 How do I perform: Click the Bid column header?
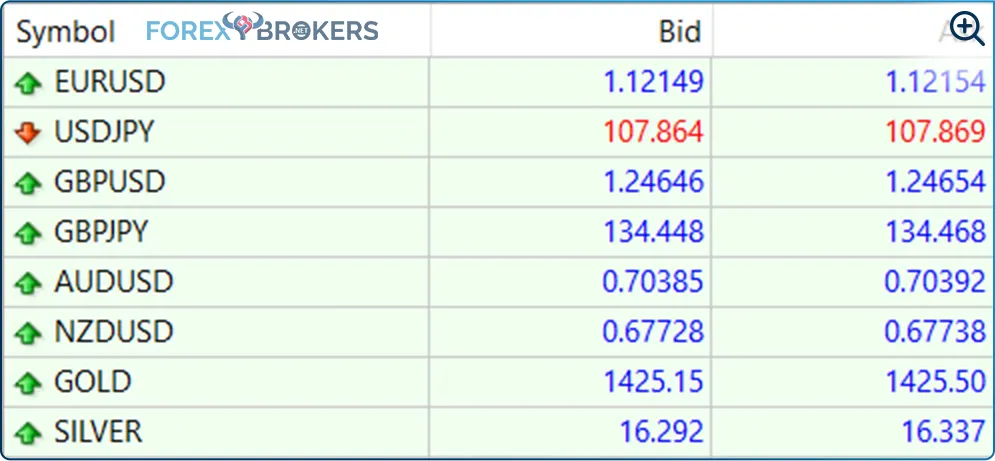[x=679, y=32]
